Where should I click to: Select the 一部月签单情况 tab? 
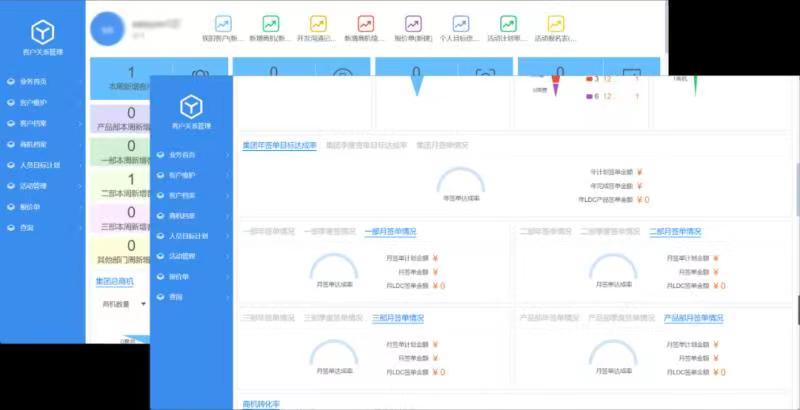click(x=390, y=232)
